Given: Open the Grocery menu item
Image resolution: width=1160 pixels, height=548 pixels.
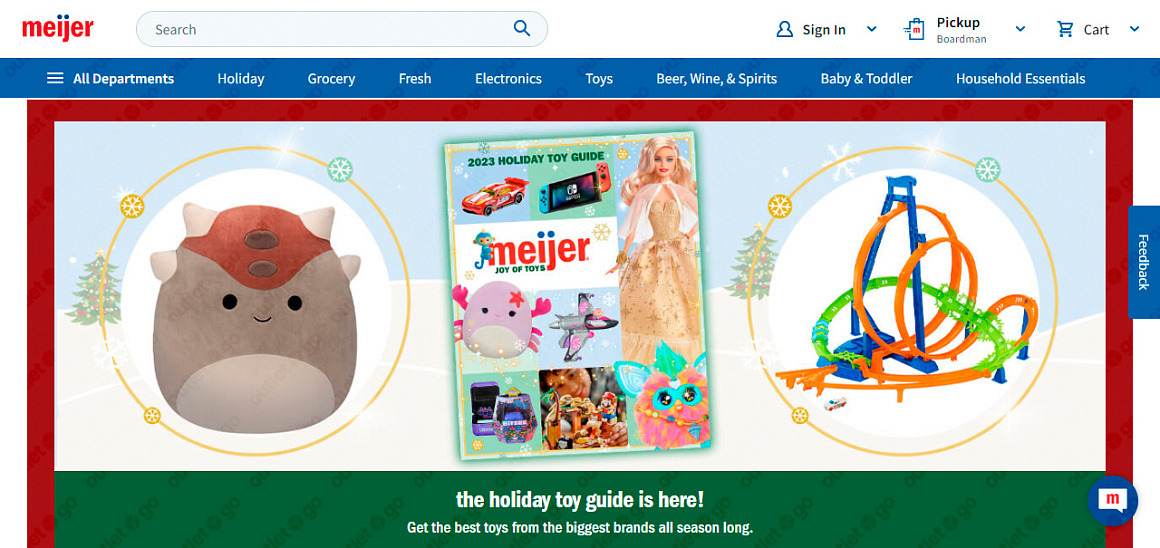Looking at the screenshot, I should pos(331,78).
